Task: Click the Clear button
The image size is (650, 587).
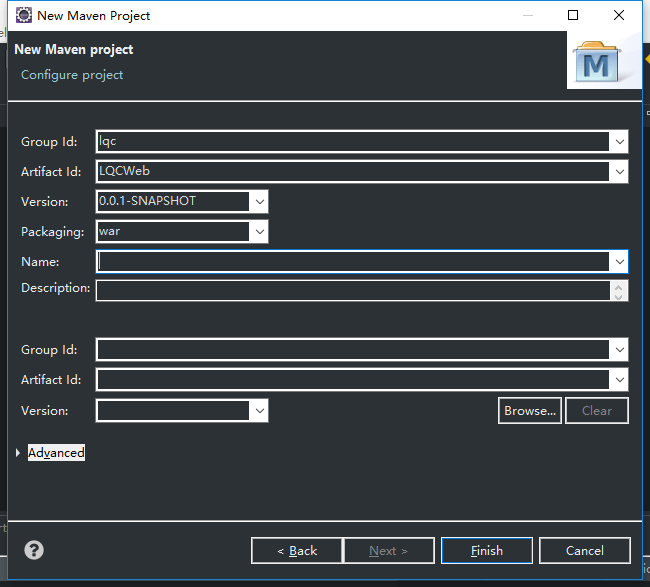Action: click(x=597, y=411)
